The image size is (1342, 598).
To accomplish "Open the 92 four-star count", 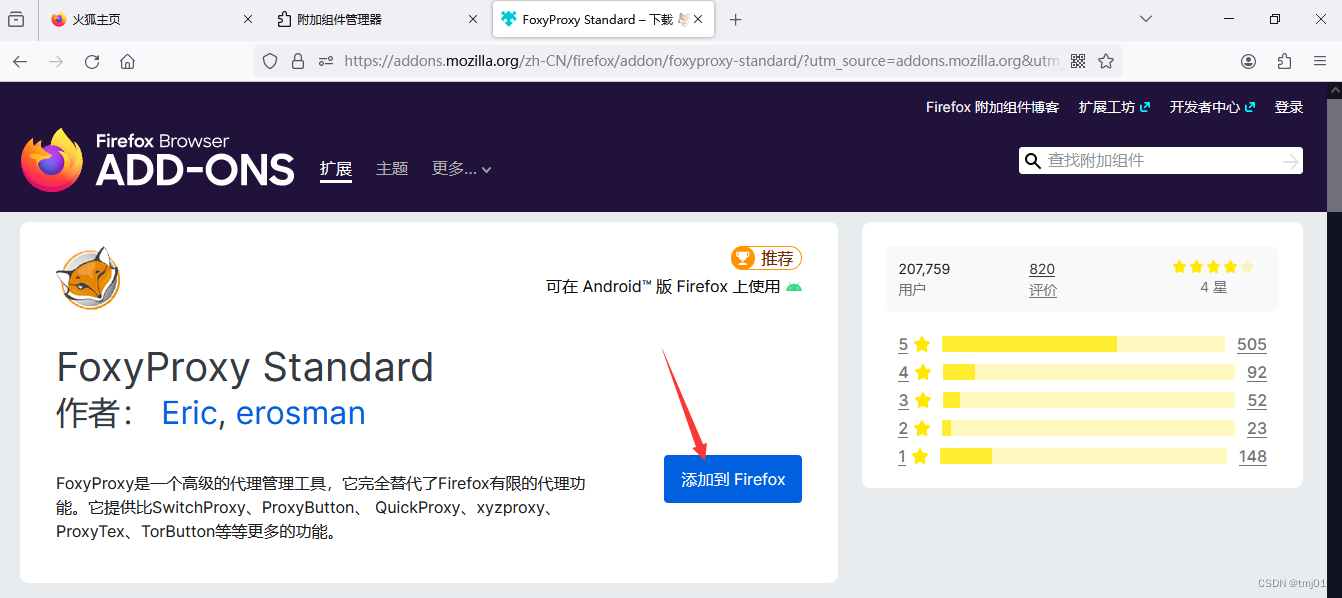I will click(x=1257, y=372).
